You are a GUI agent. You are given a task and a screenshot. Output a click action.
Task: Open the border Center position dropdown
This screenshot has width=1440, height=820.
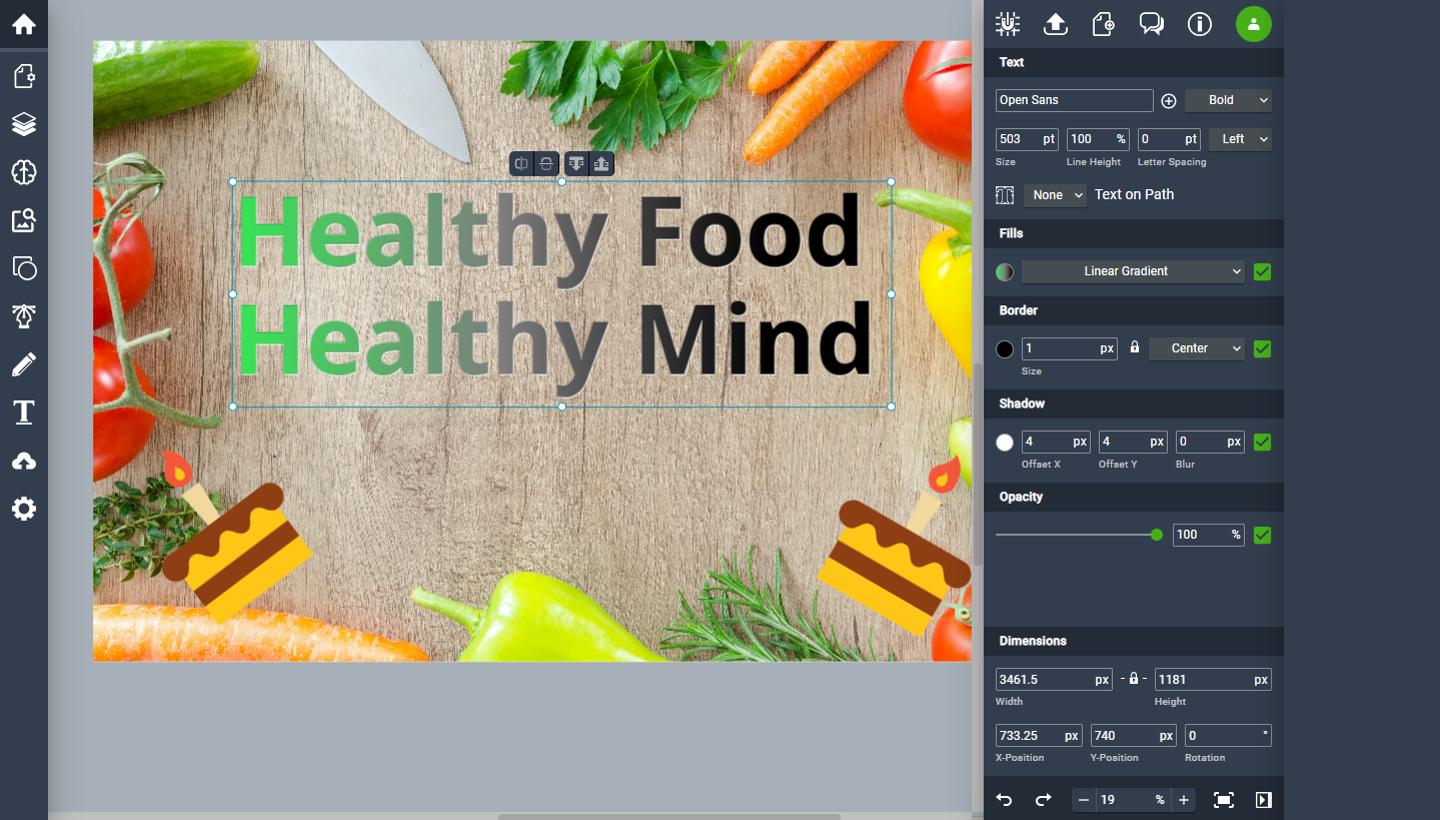[1196, 348]
